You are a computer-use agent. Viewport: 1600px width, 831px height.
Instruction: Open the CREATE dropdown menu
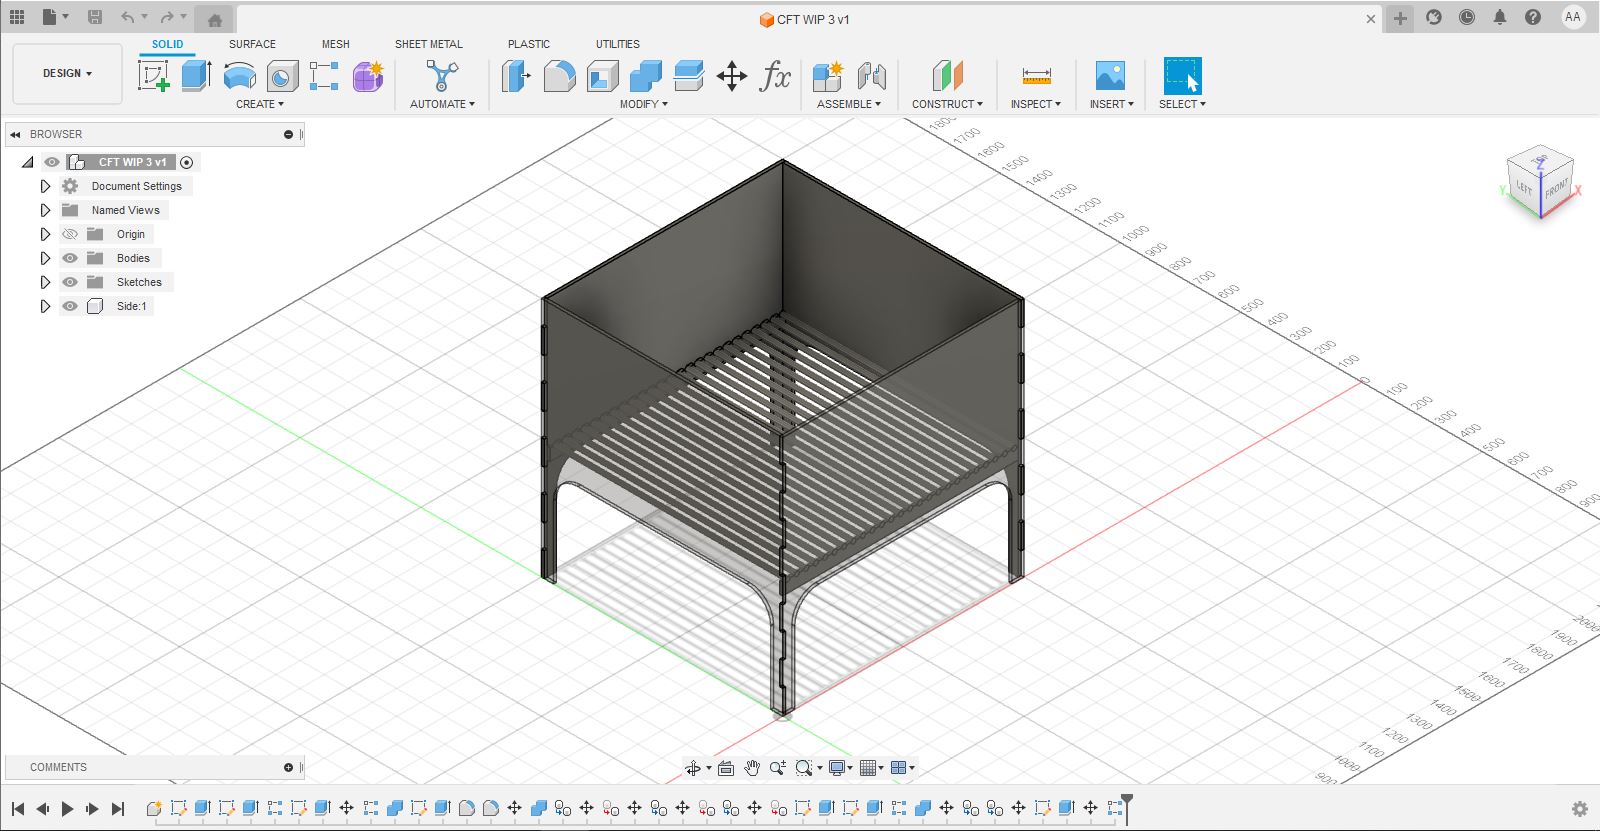(x=260, y=104)
